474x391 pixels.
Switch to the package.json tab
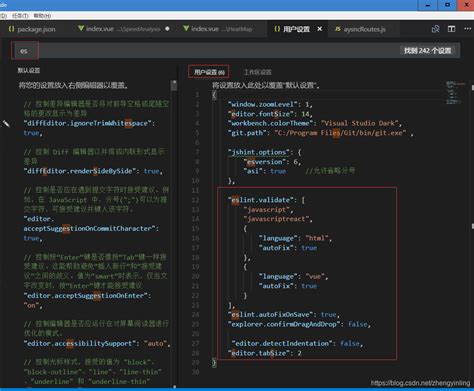click(x=32, y=29)
